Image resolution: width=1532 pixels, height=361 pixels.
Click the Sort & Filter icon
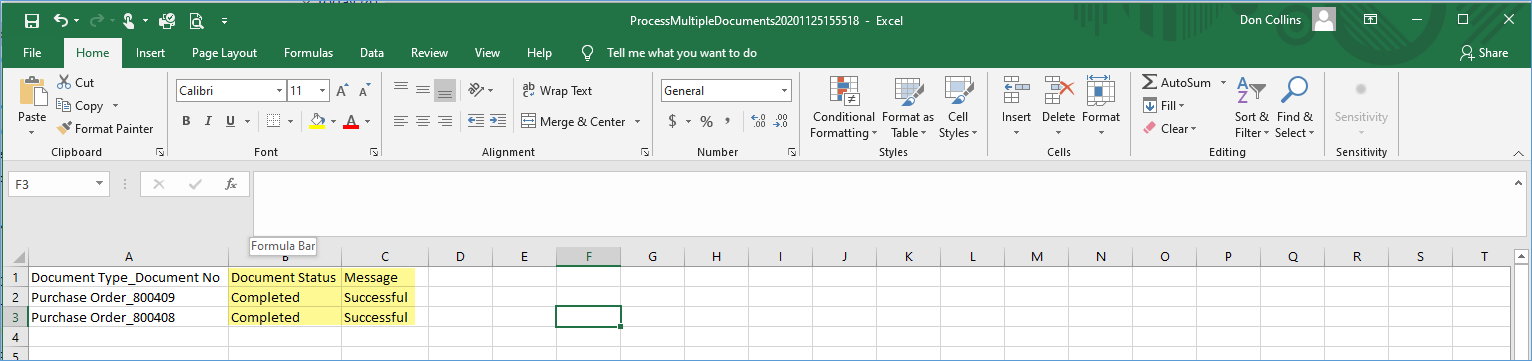pyautogui.click(x=1251, y=91)
